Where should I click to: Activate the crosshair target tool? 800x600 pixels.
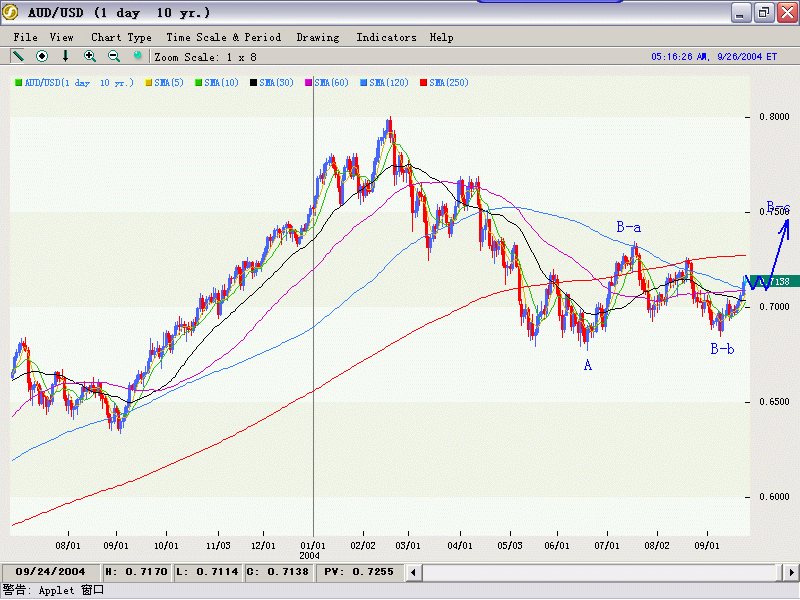(x=42, y=56)
